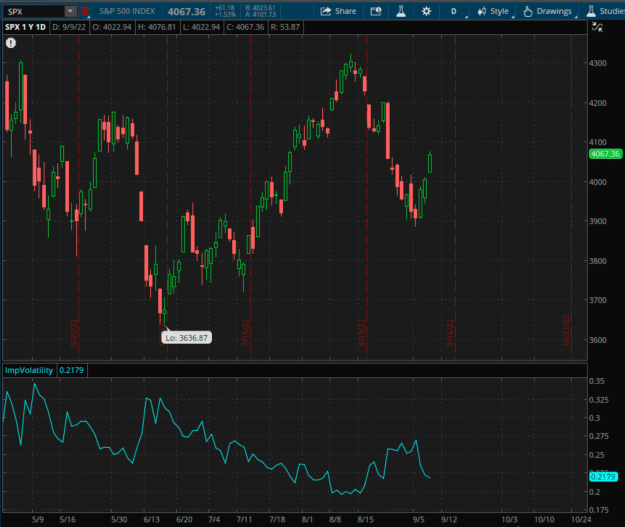
Task: Click the 8/19/22 expiration marker label
Action: [361, 332]
